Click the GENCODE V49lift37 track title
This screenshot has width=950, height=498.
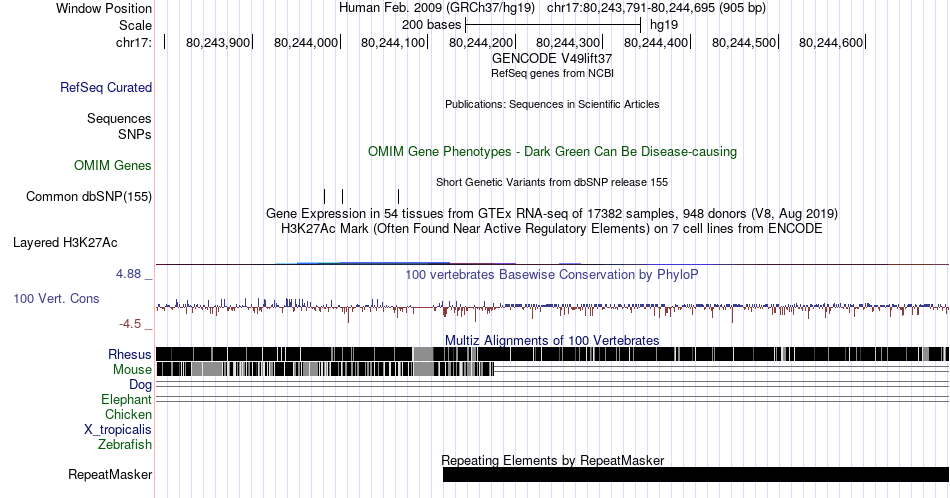552,59
